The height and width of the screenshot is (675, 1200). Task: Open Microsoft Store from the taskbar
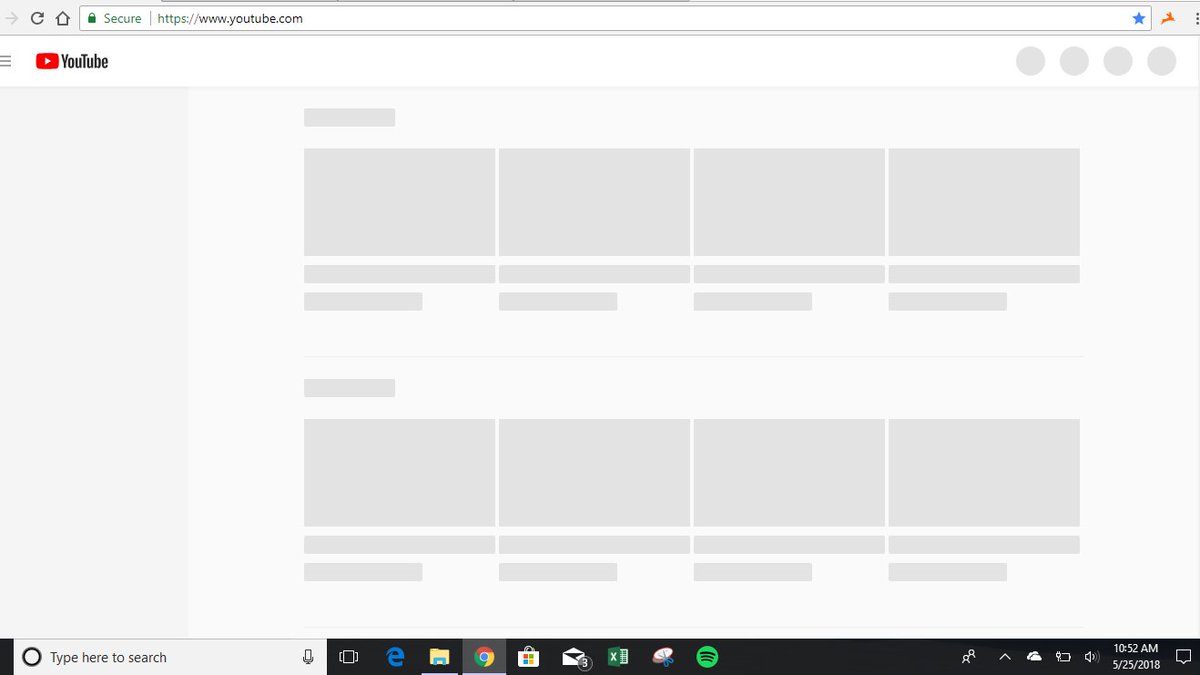(x=529, y=657)
